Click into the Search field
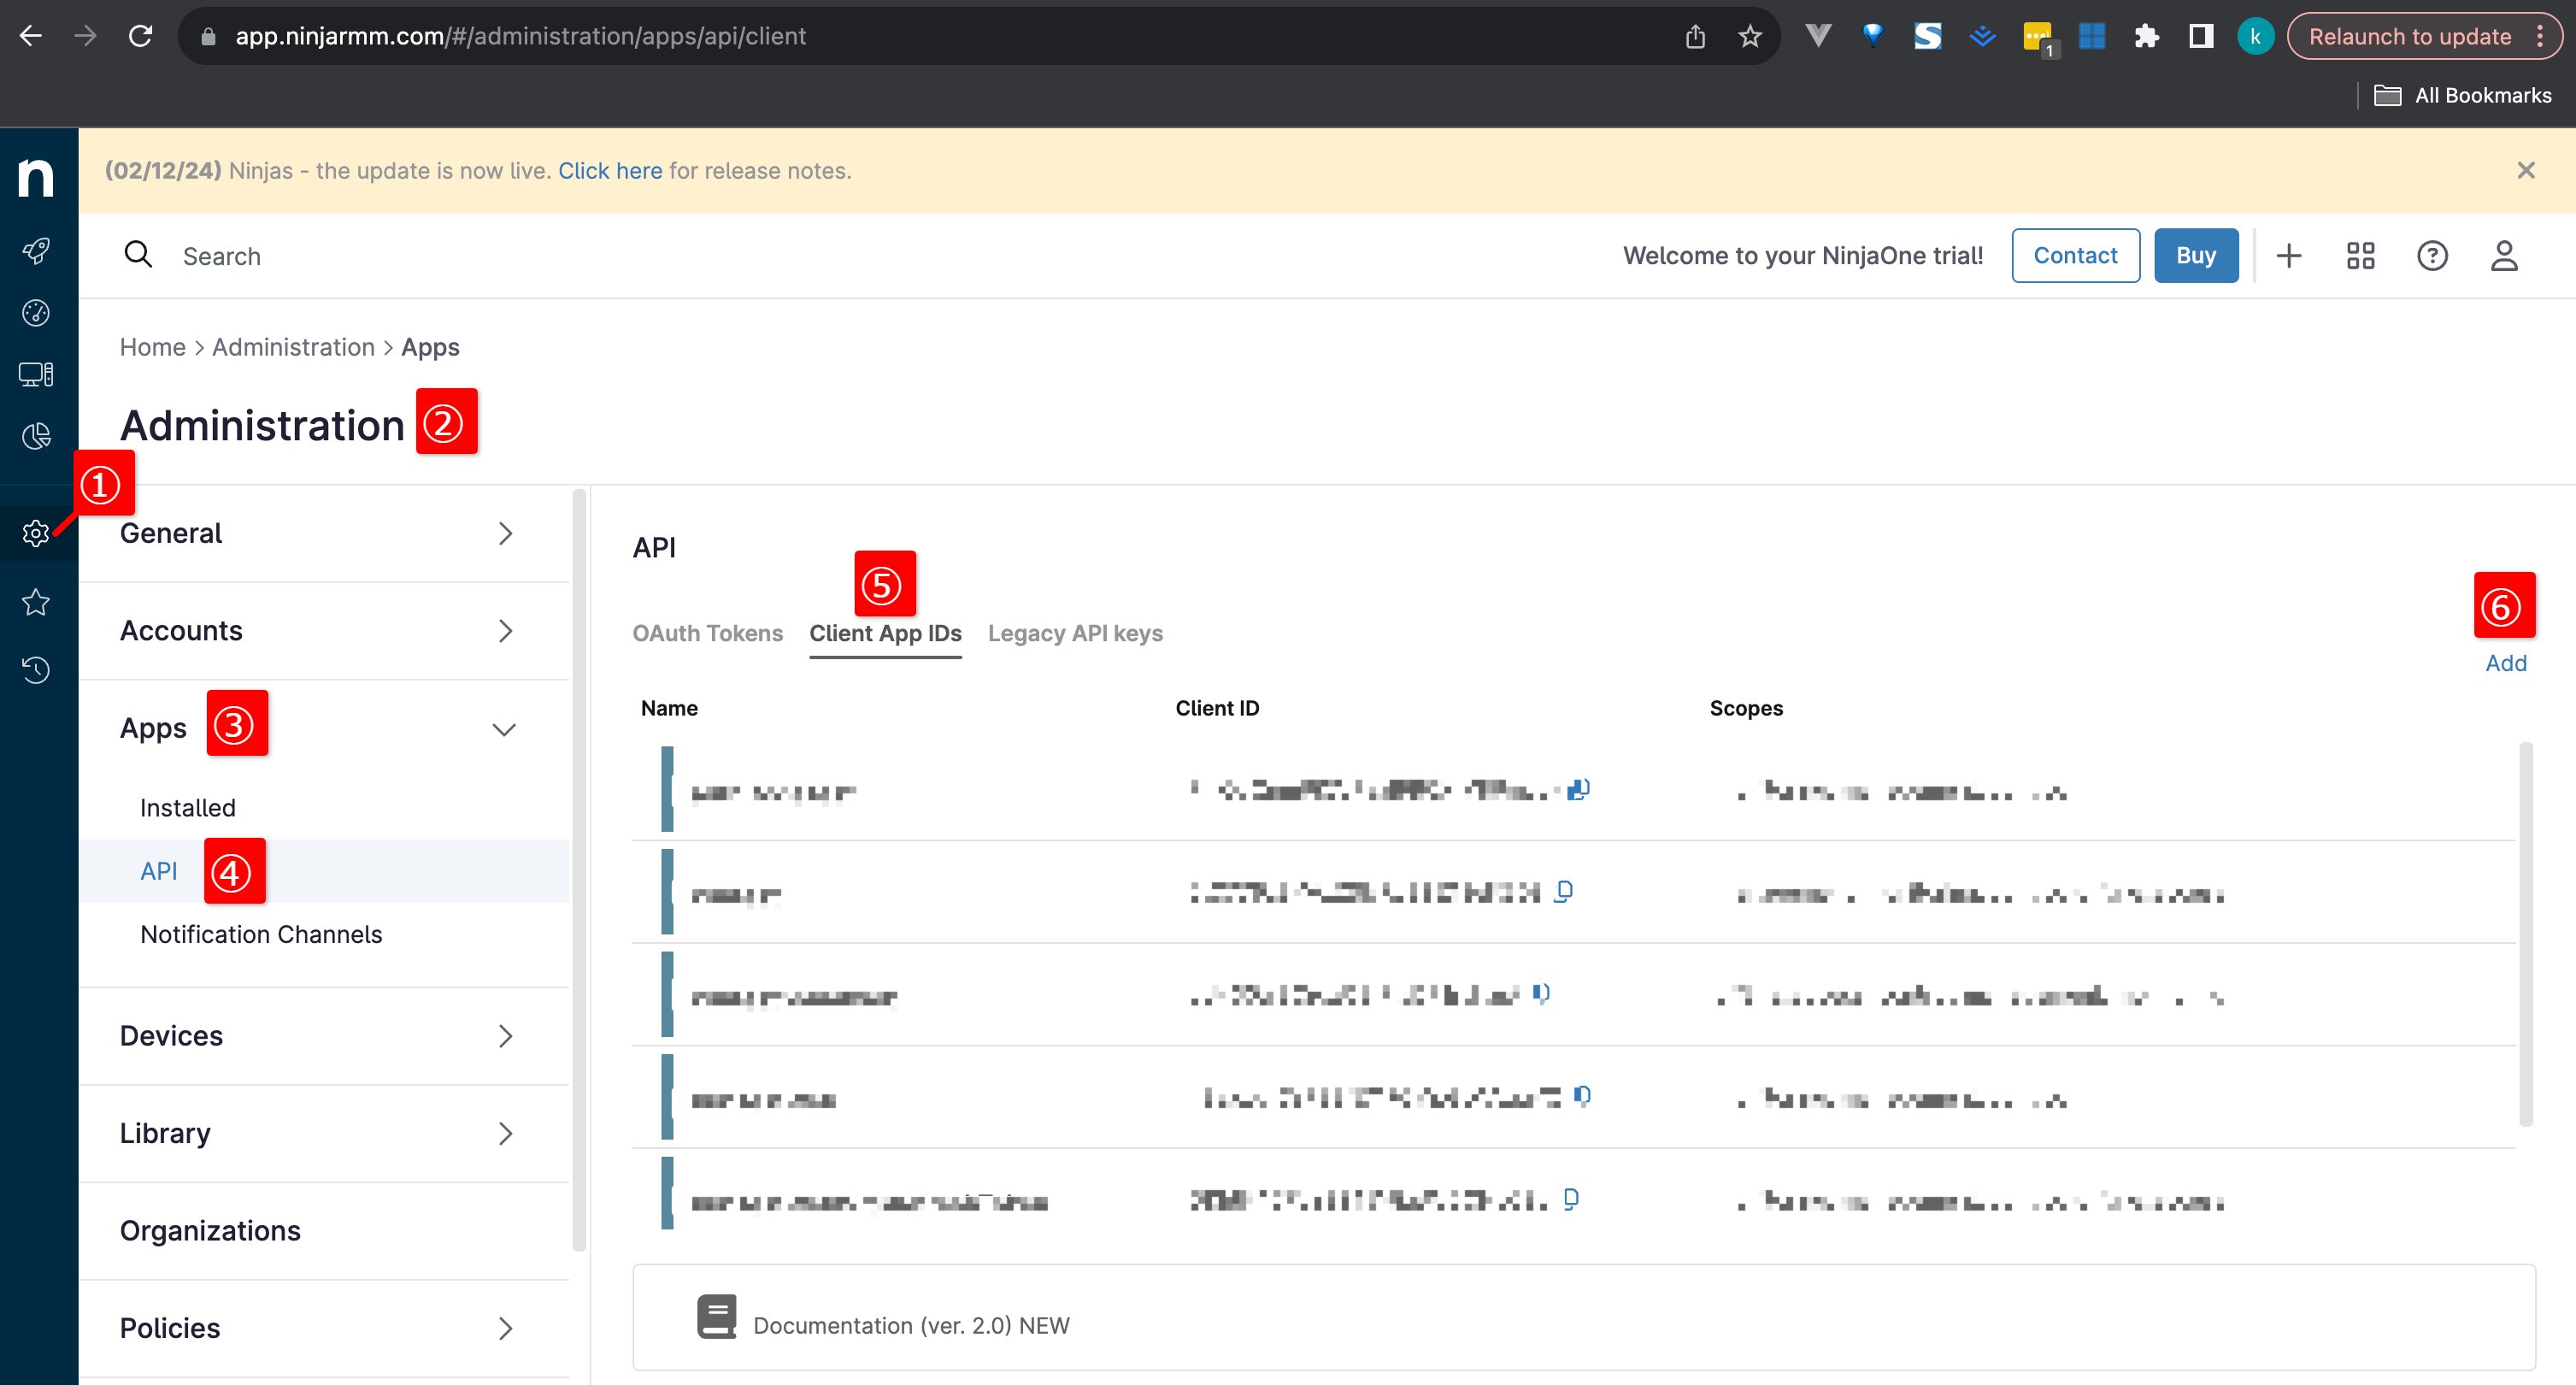 (222, 257)
